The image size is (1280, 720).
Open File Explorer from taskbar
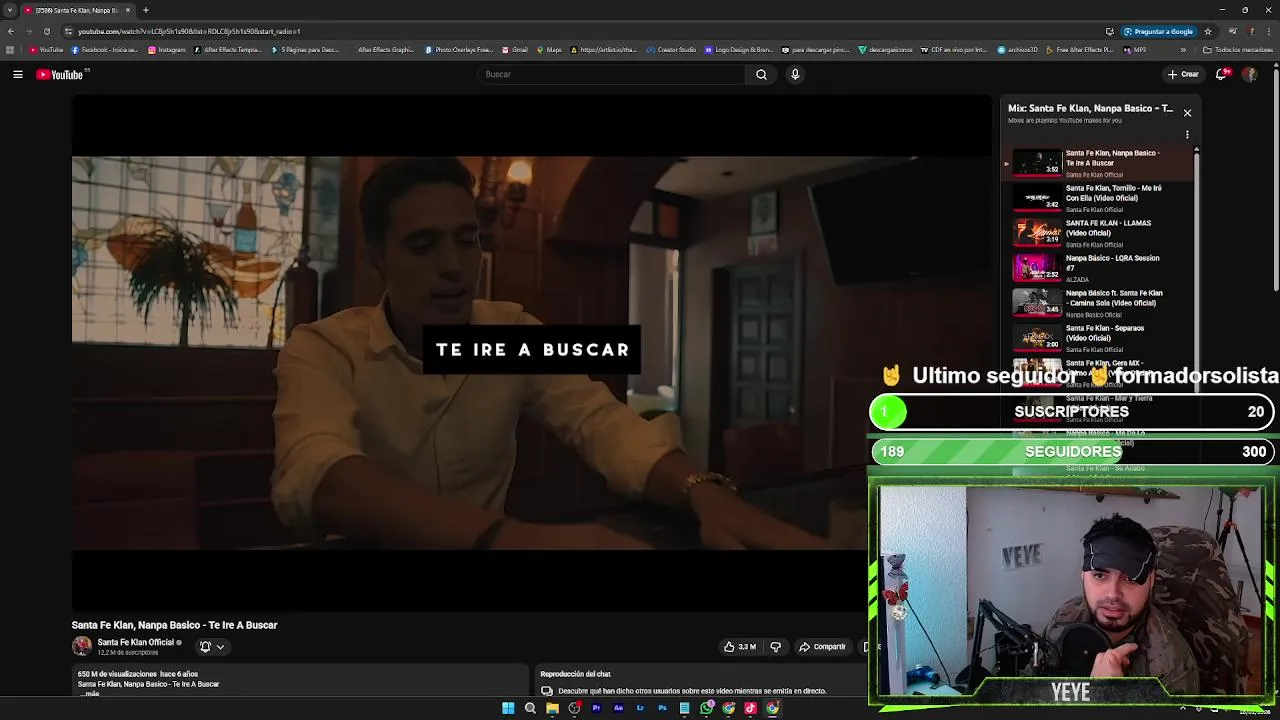[552, 708]
